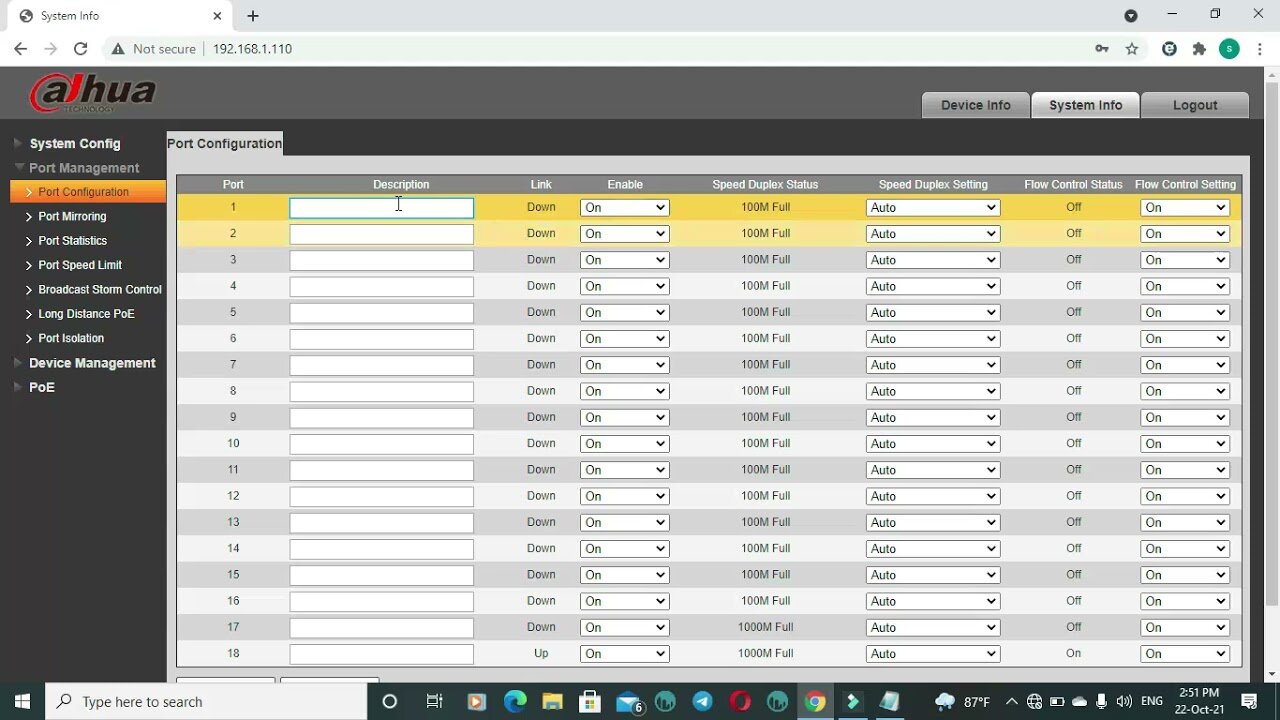Expand the PoE sidebar section
This screenshot has width=1280, height=720.
coord(41,387)
